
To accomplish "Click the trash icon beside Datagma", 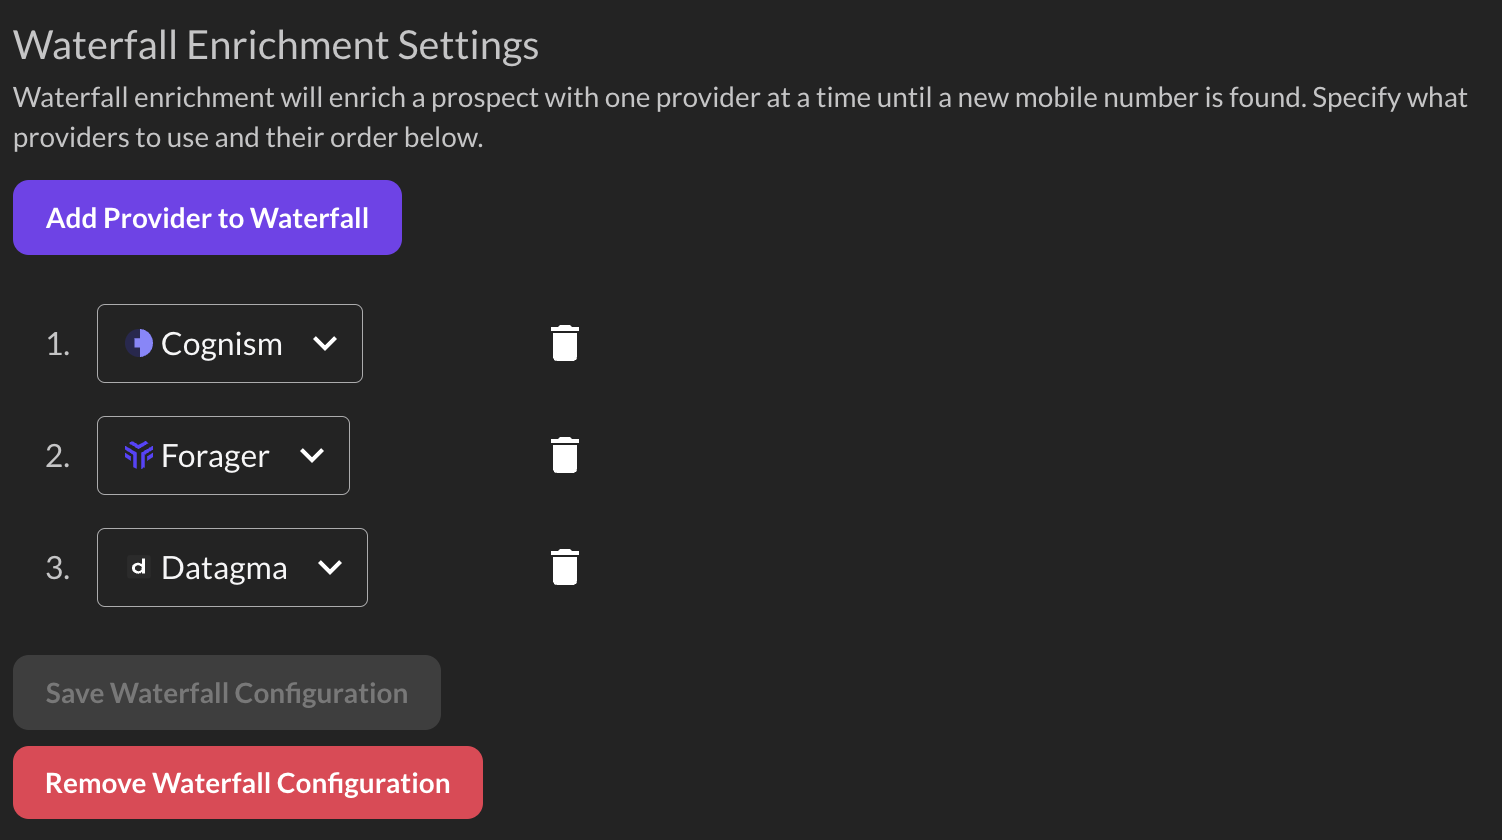I will point(565,567).
